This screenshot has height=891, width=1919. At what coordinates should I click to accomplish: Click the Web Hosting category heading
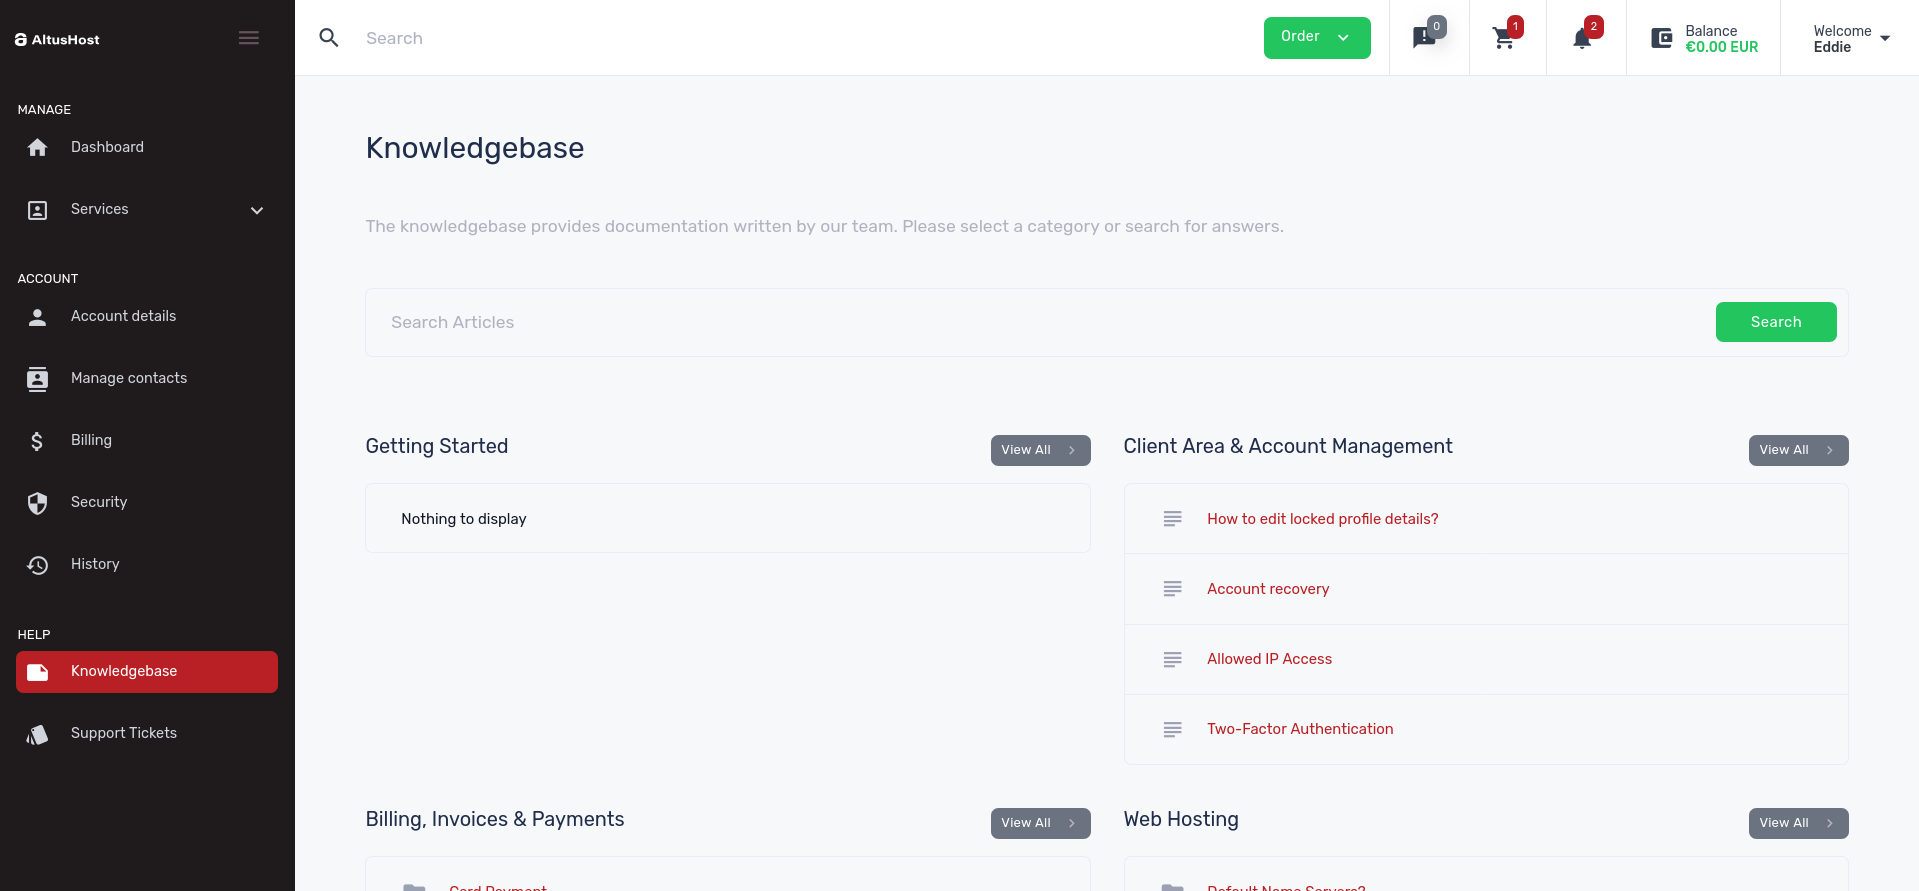point(1181,819)
